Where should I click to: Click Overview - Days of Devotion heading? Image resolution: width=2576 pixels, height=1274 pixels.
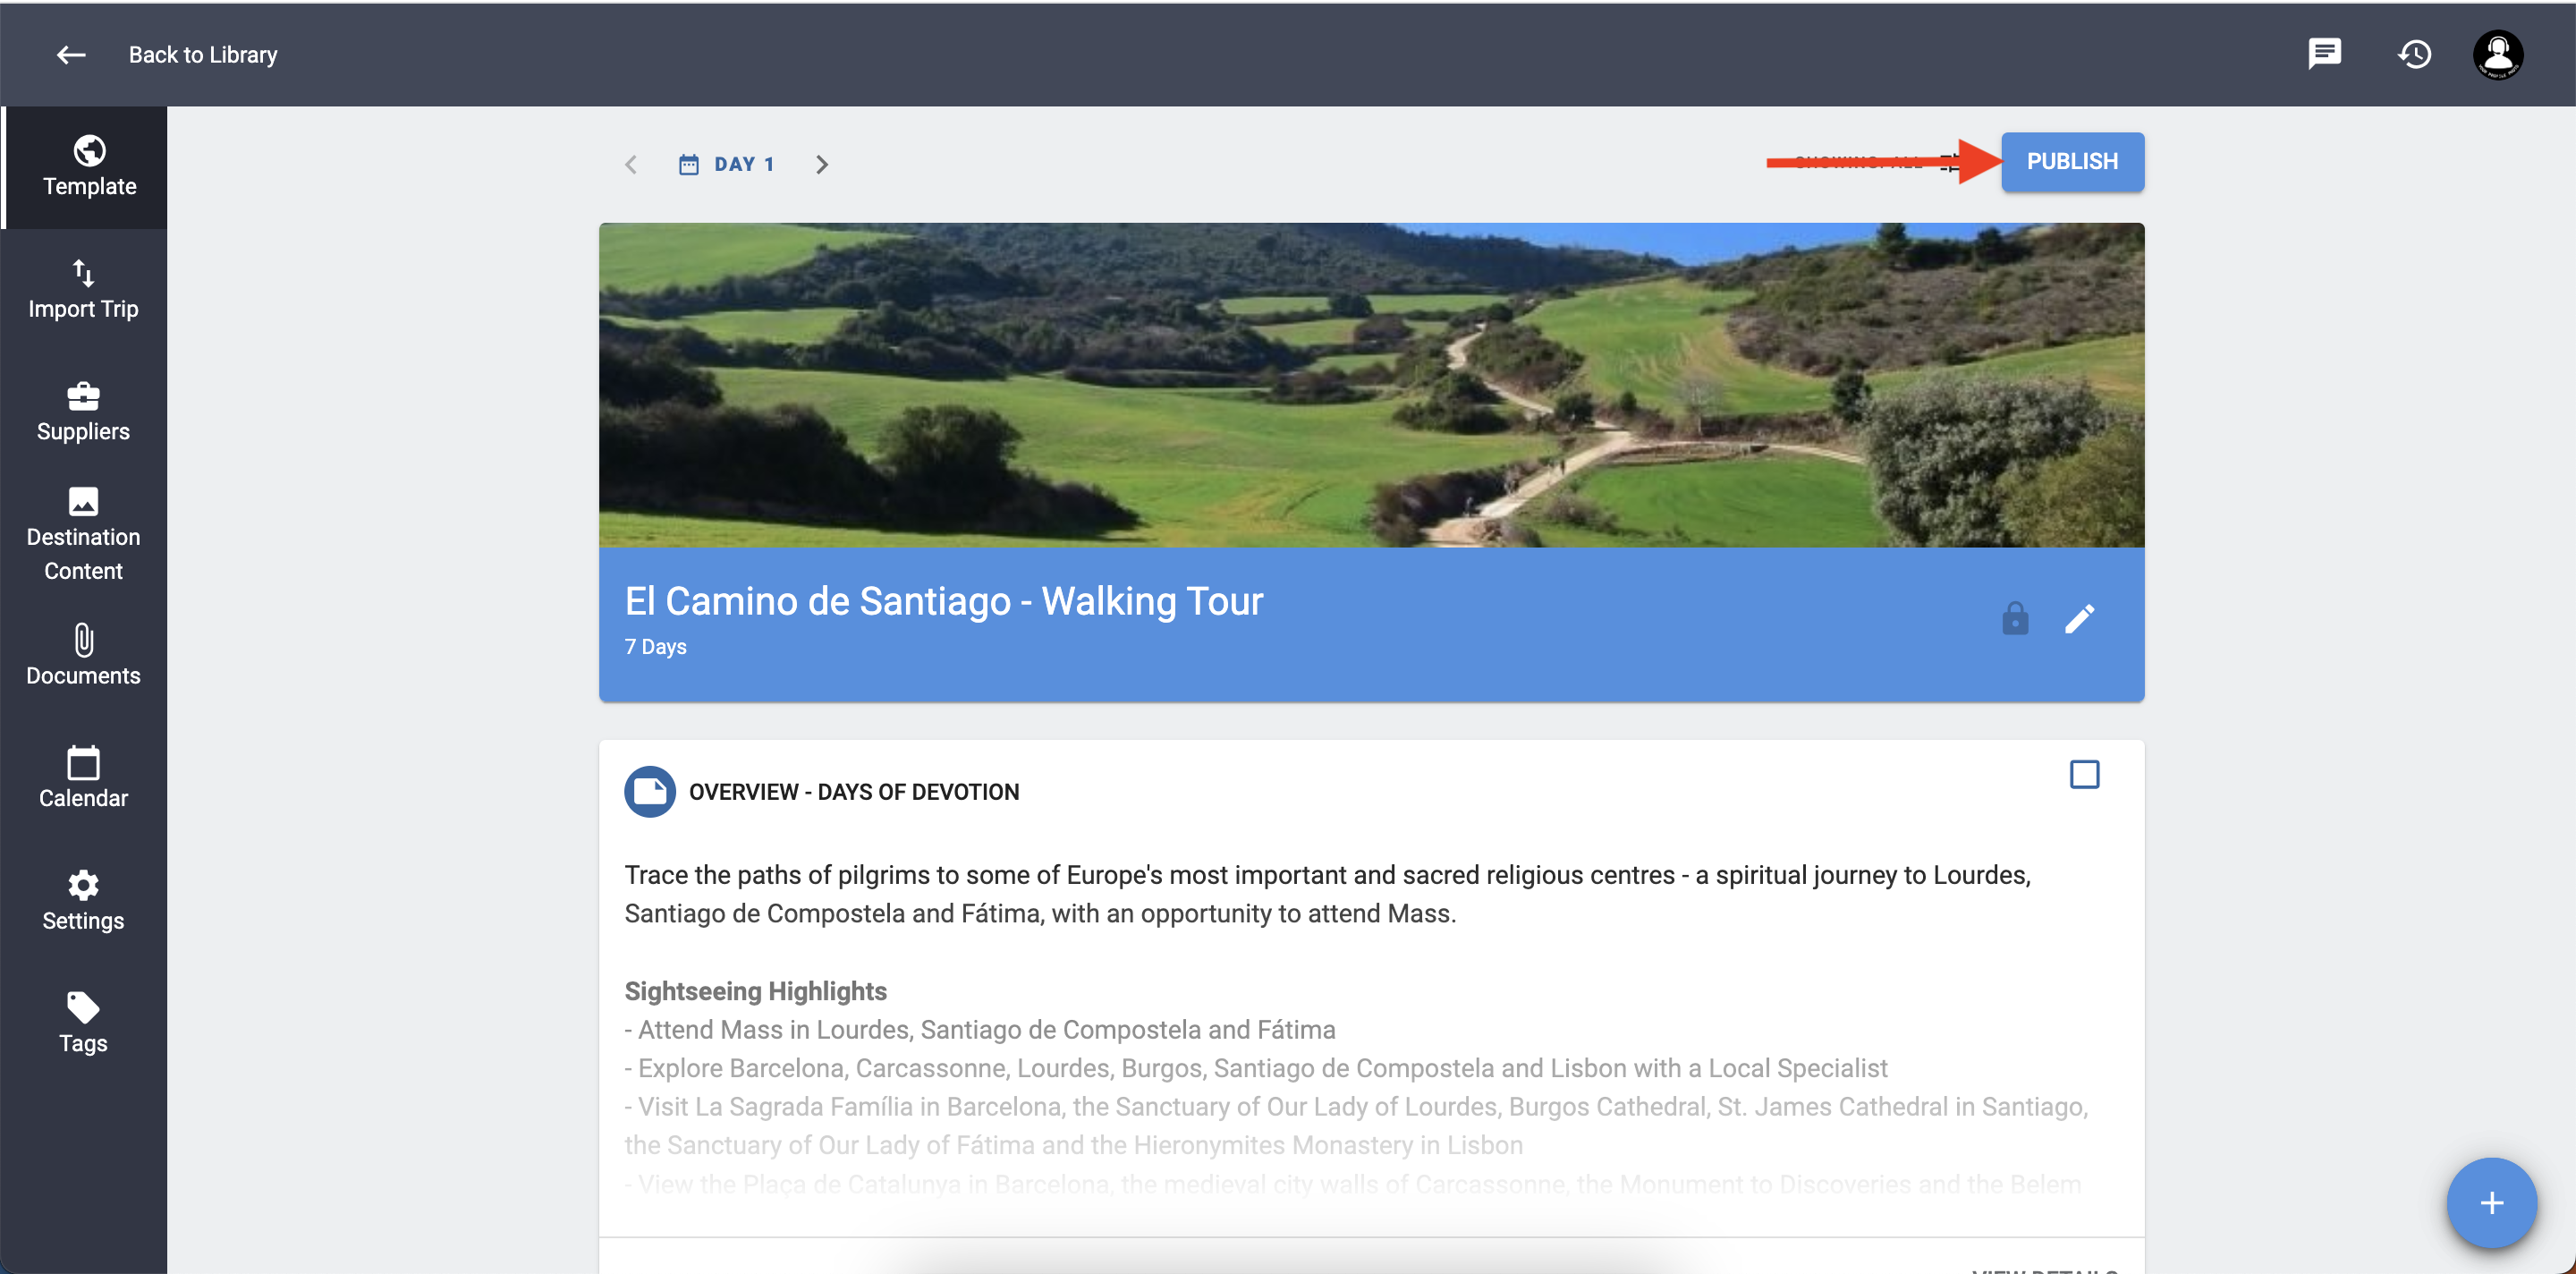pyautogui.click(x=854, y=792)
